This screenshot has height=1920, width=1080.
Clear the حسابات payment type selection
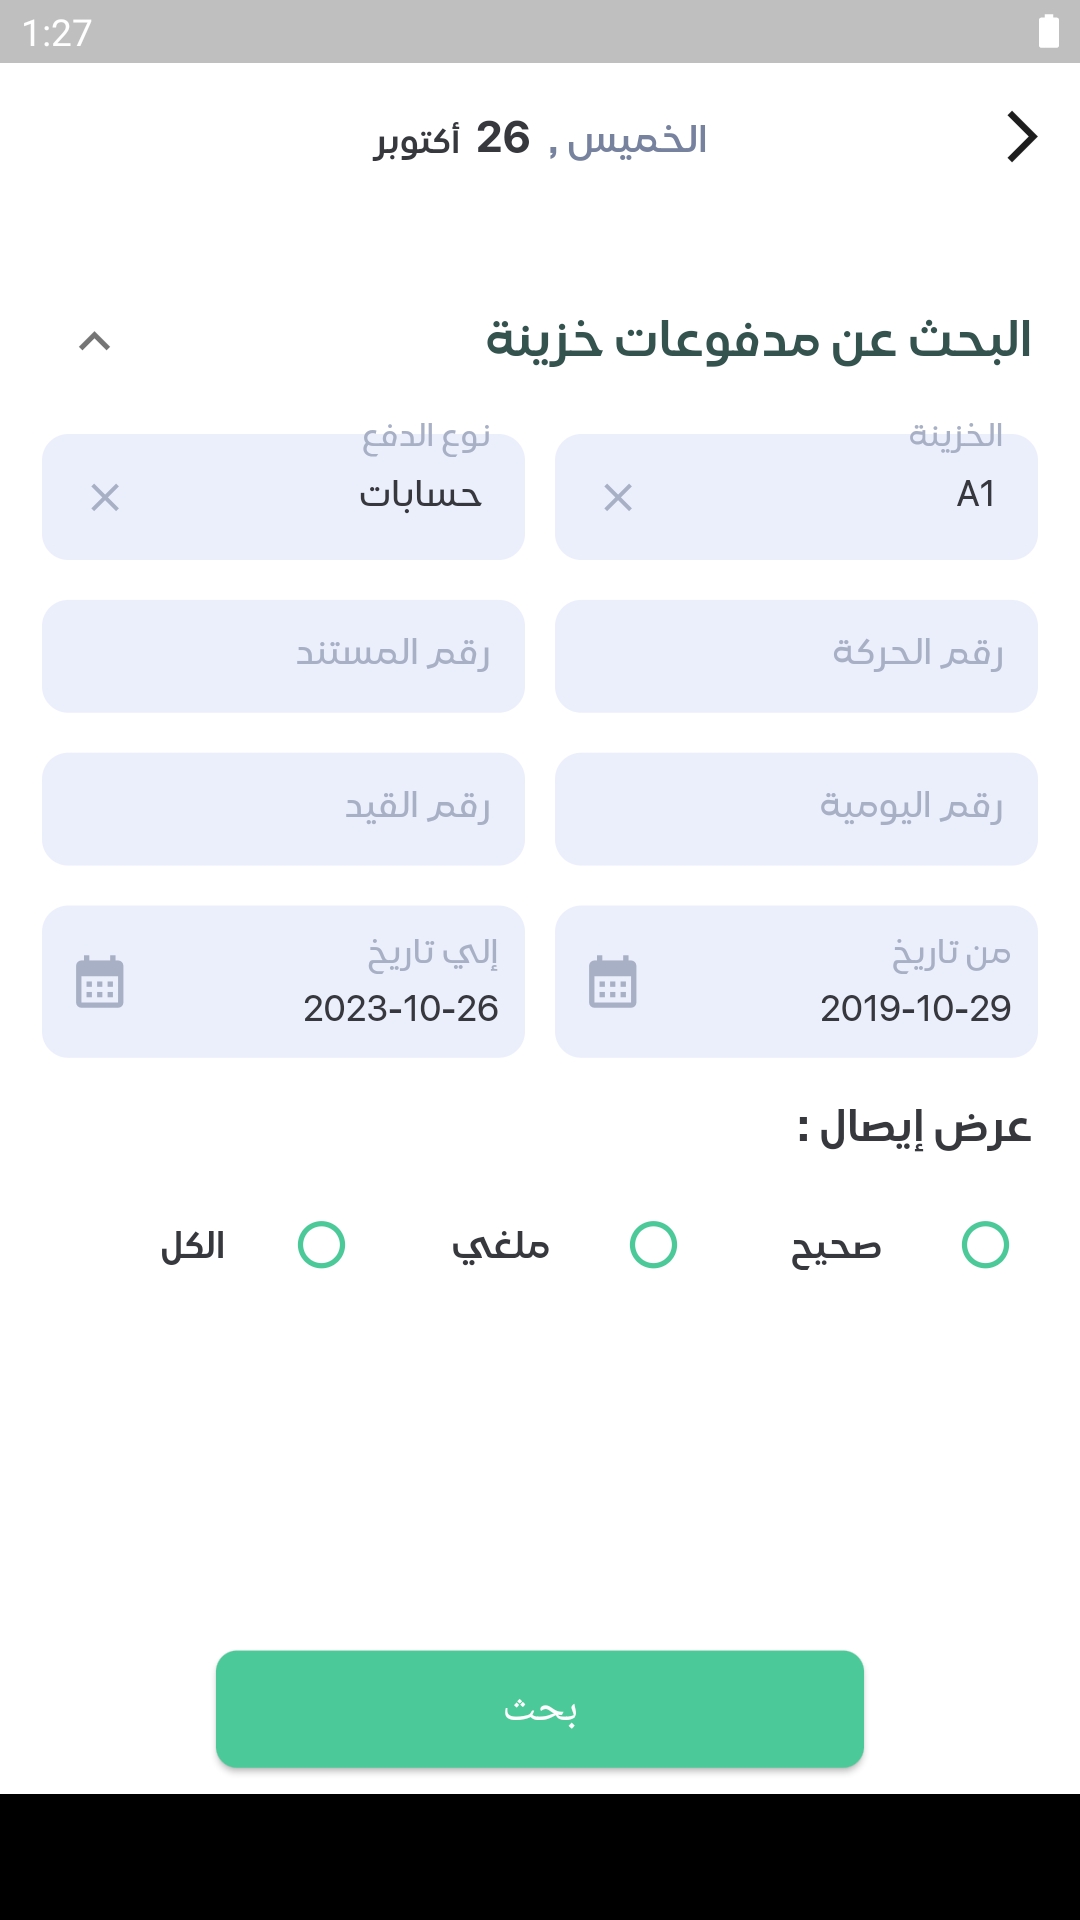pyautogui.click(x=105, y=497)
